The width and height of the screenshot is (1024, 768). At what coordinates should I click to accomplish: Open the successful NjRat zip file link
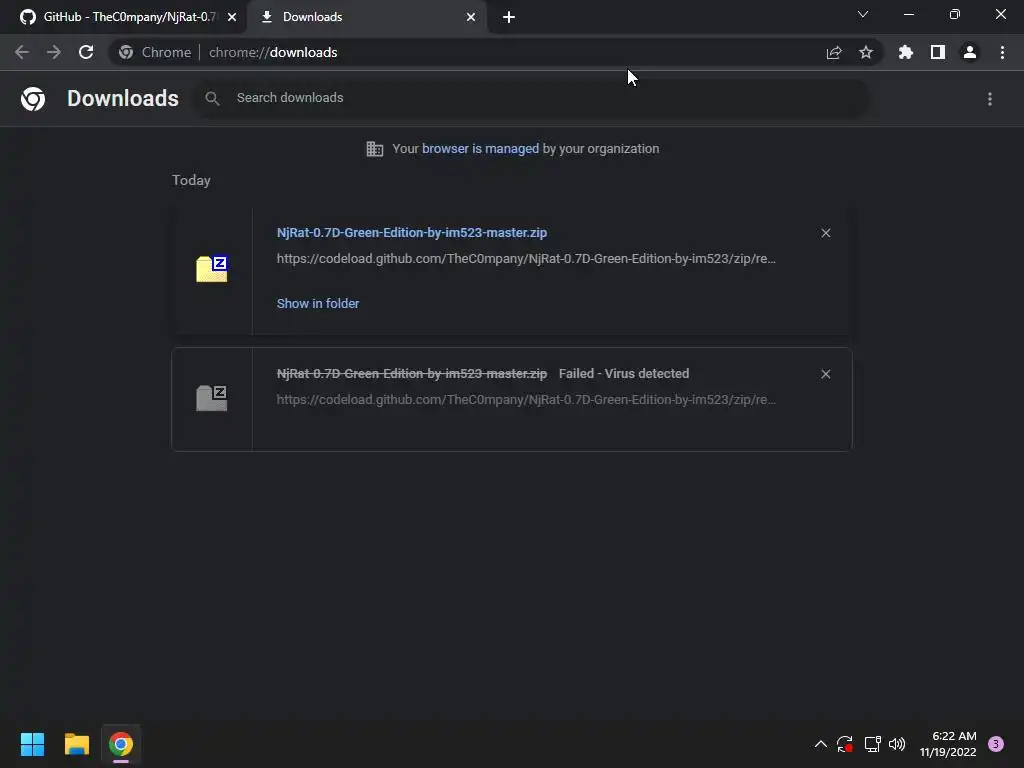(412, 232)
